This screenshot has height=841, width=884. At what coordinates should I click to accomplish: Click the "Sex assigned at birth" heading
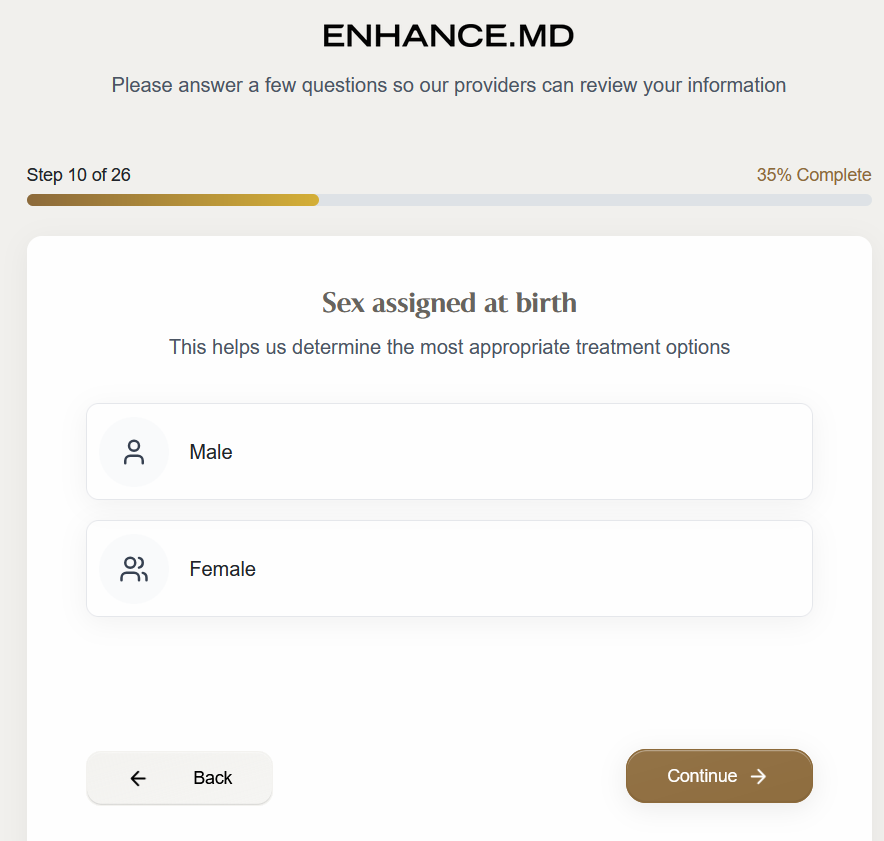pos(449,302)
